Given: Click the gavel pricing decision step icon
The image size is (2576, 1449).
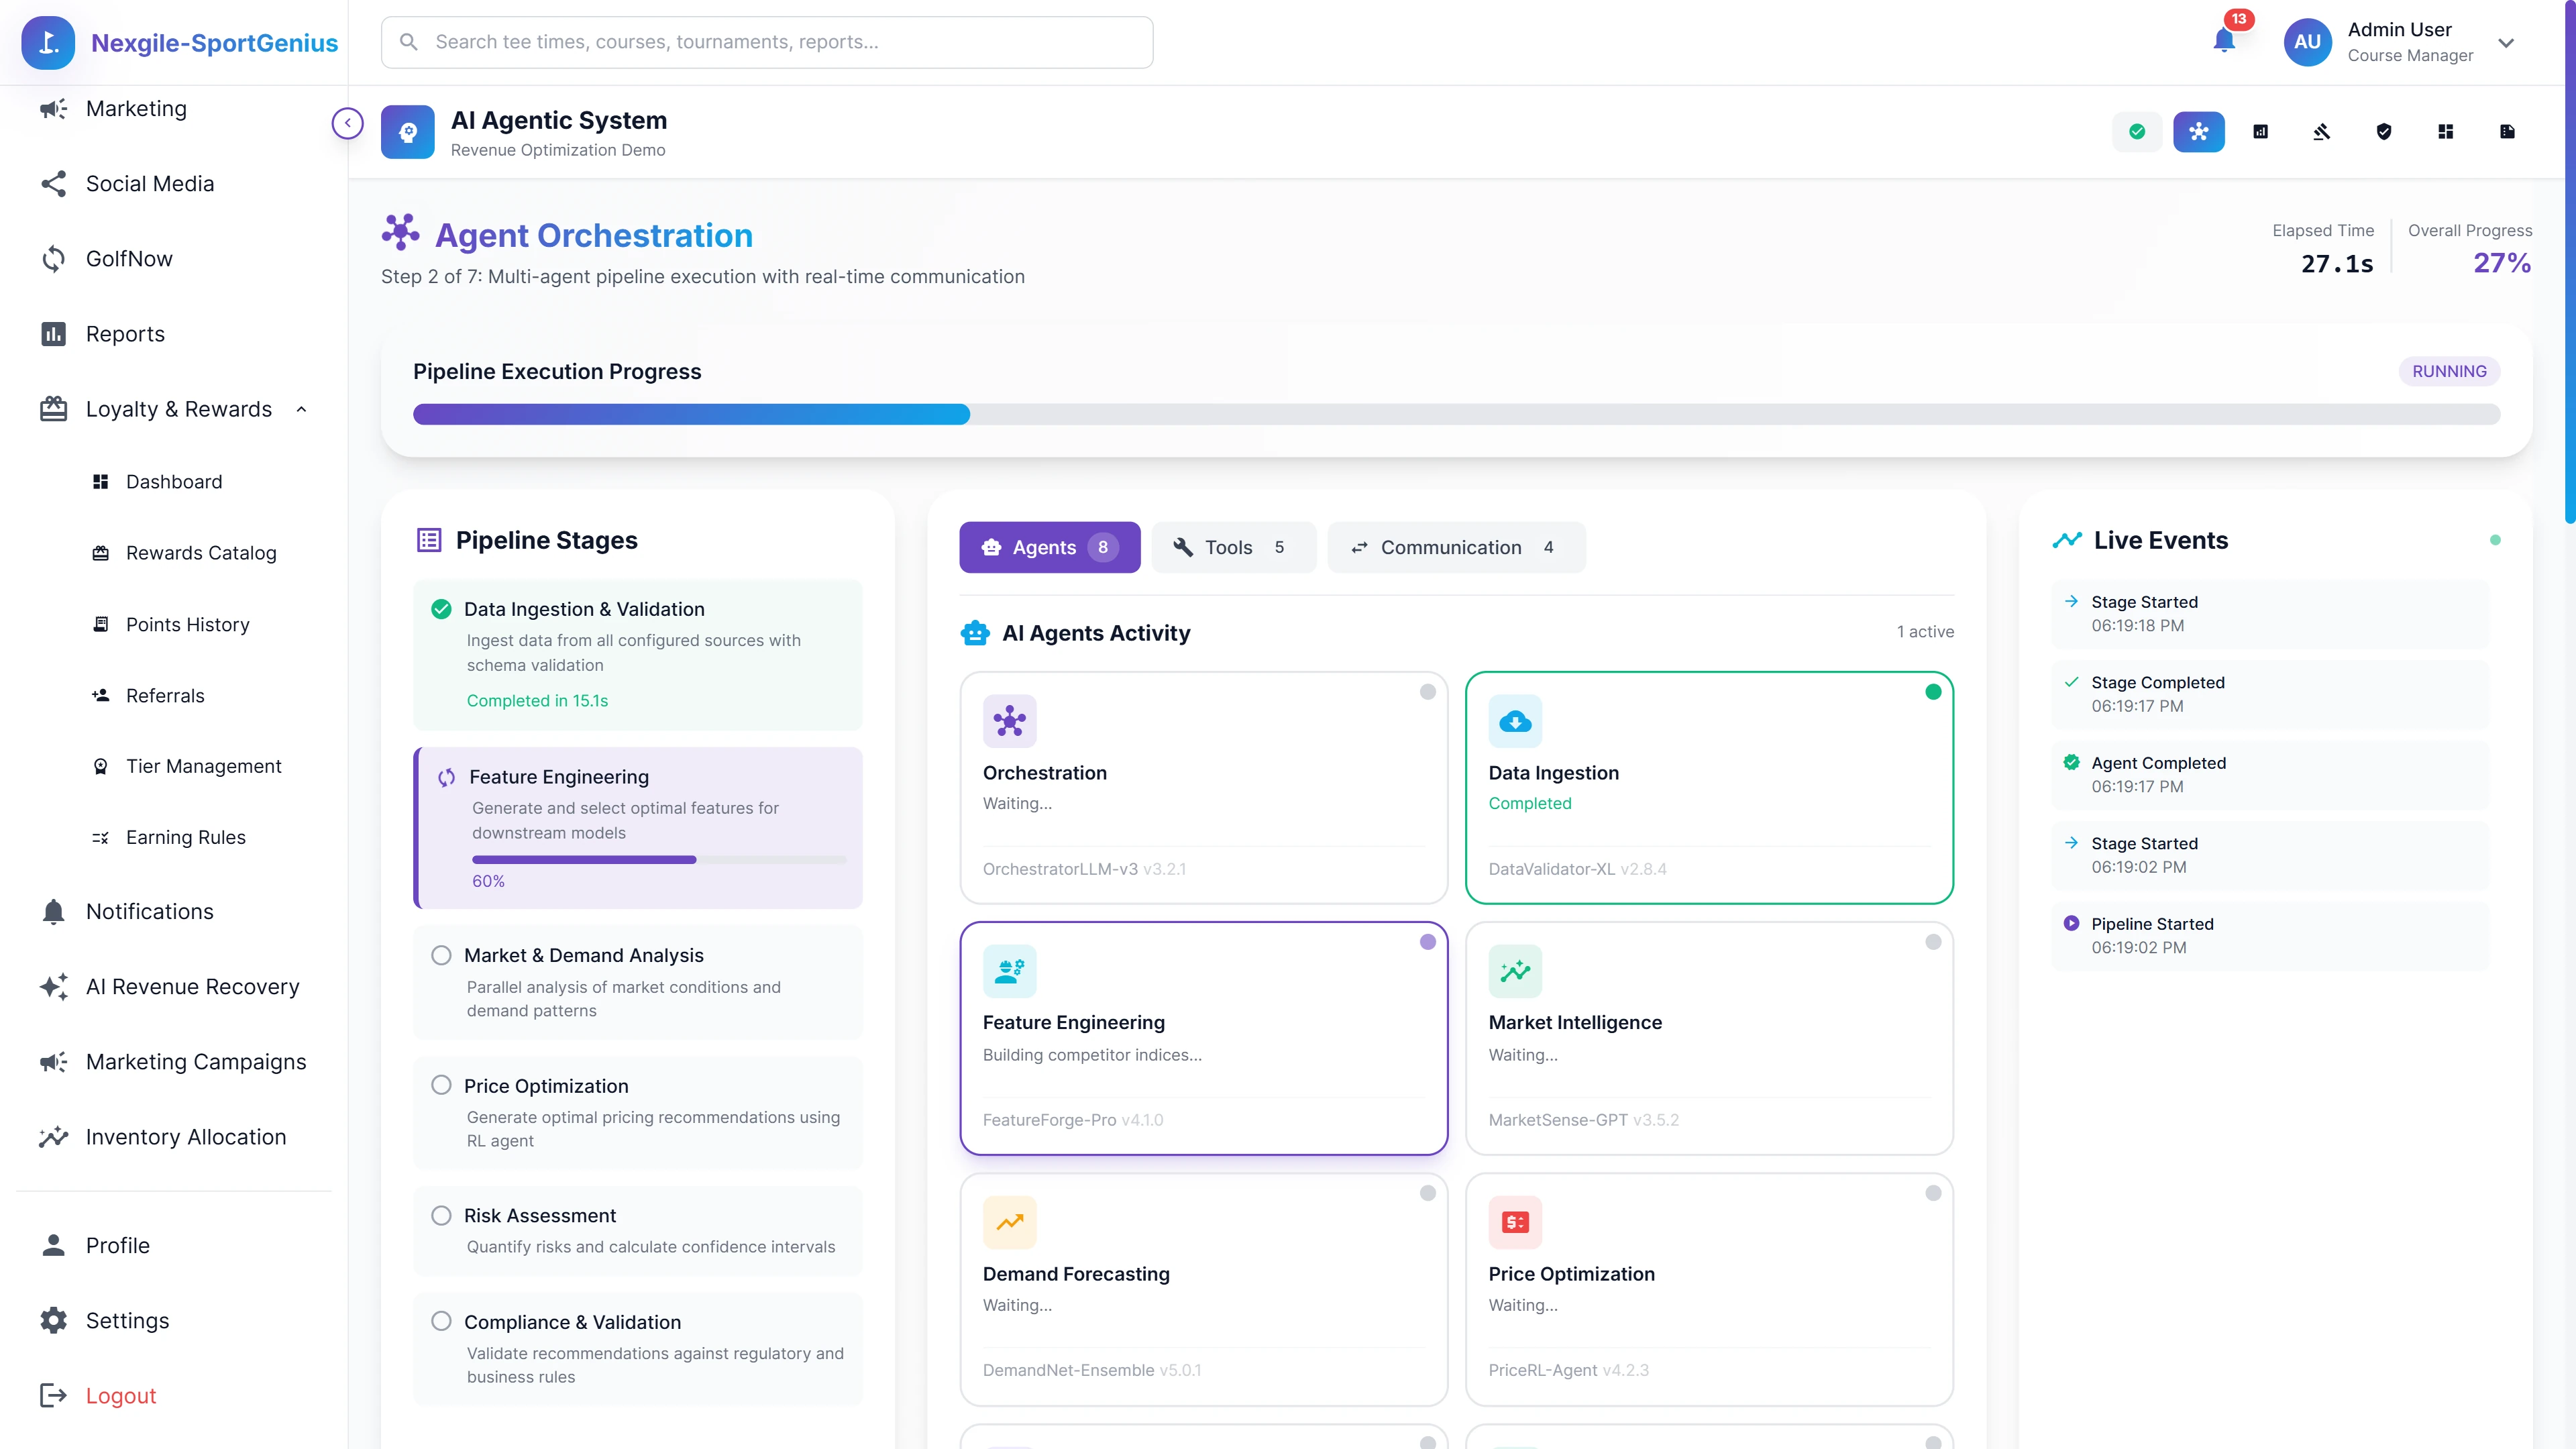Looking at the screenshot, I should tap(2322, 131).
